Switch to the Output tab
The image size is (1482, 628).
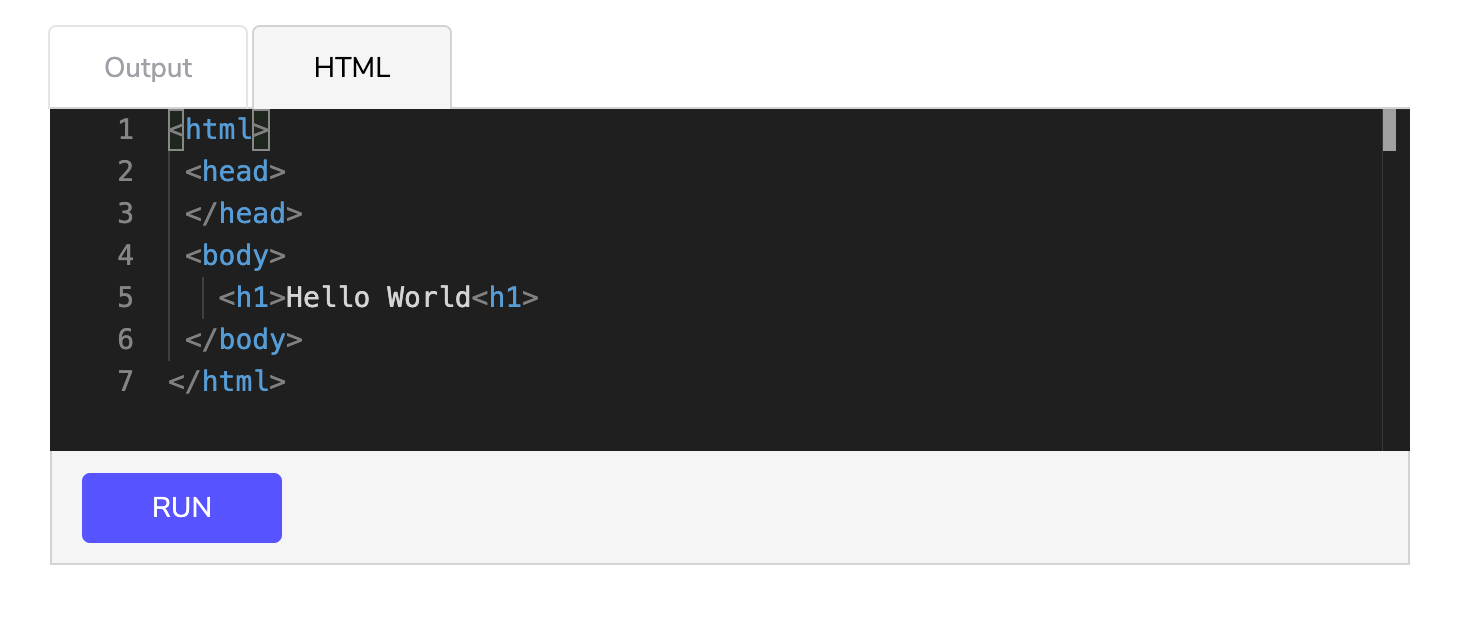pos(148,68)
